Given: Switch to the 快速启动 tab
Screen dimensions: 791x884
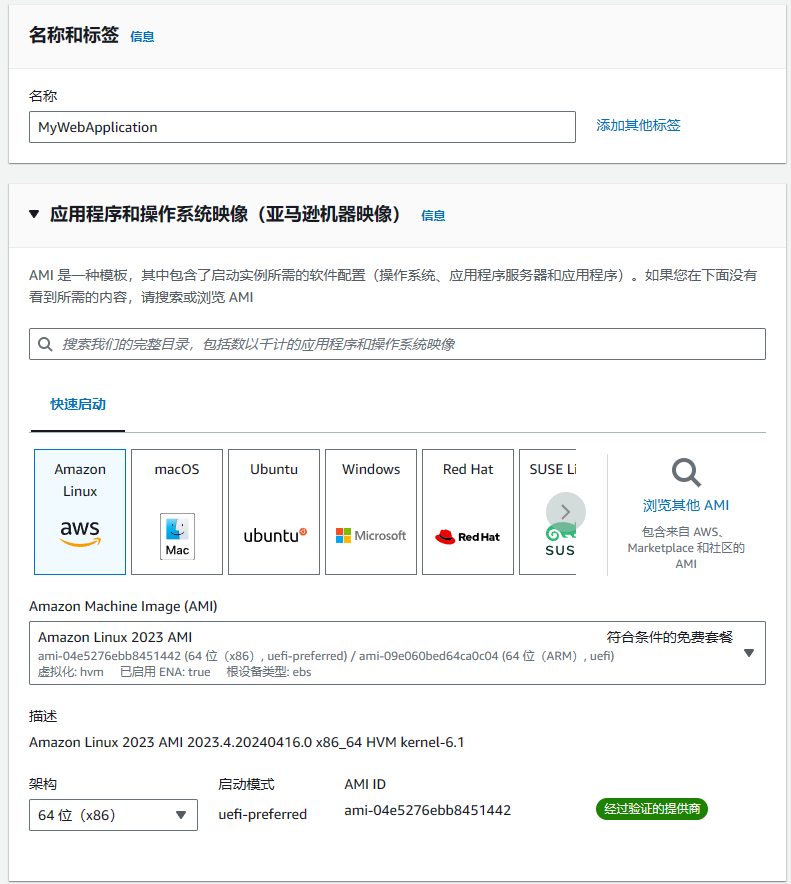Looking at the screenshot, I should pyautogui.click(x=78, y=404).
